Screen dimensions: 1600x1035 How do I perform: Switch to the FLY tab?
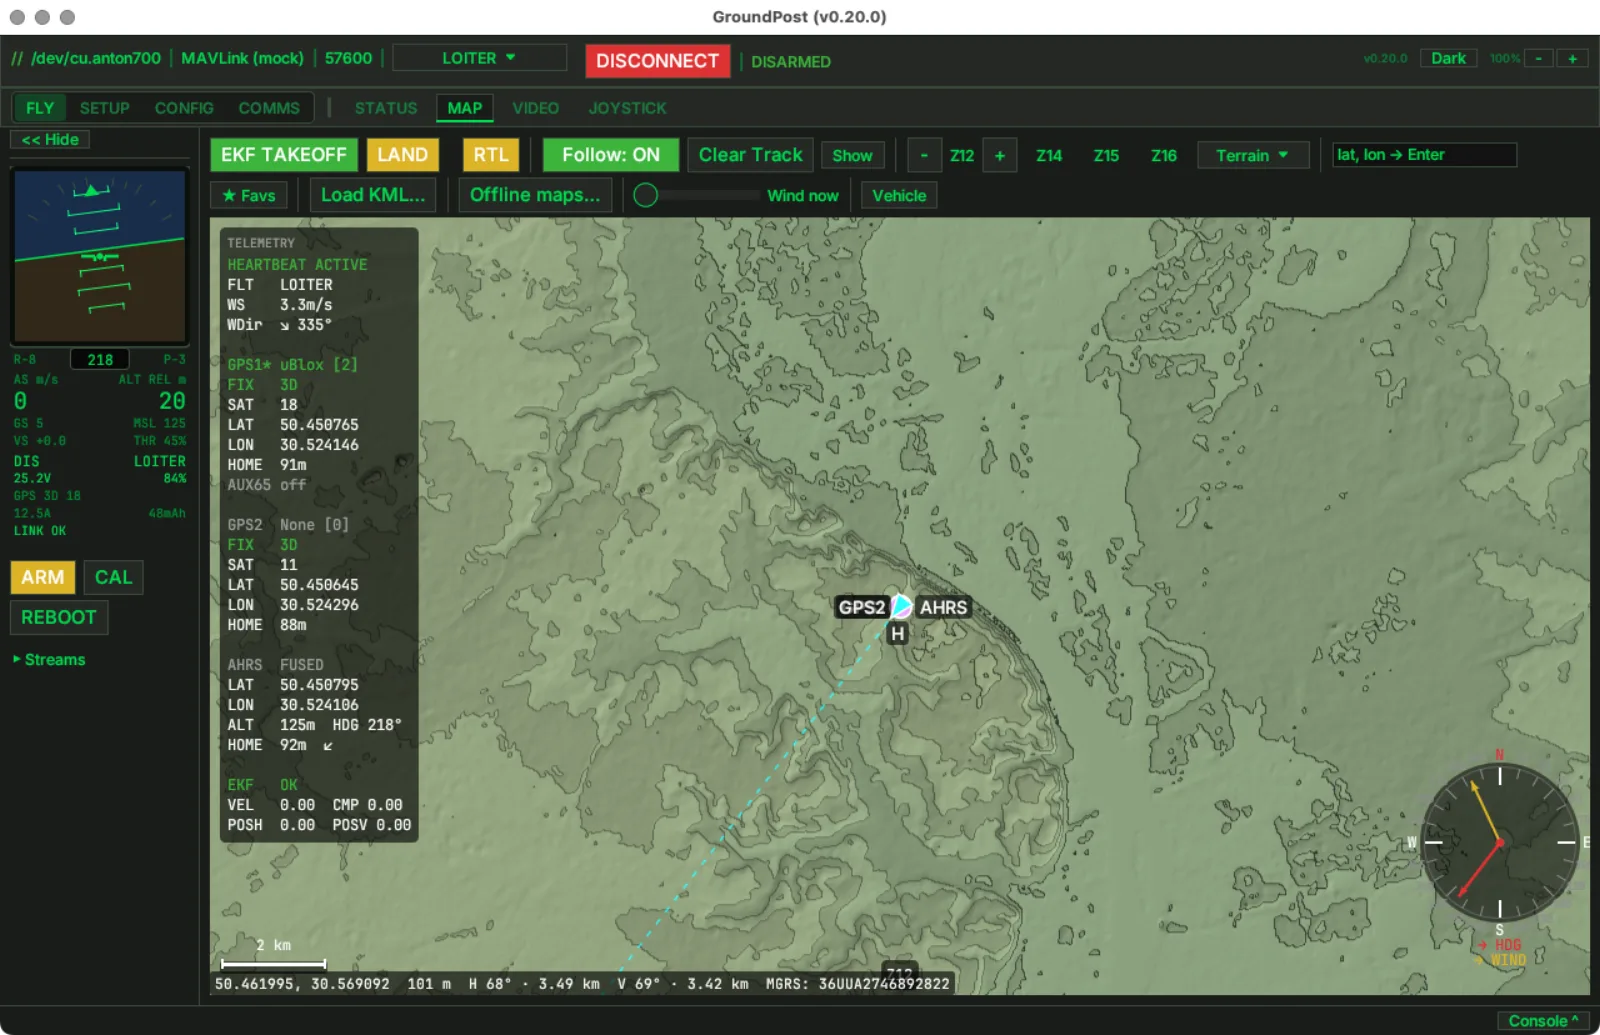(40, 108)
